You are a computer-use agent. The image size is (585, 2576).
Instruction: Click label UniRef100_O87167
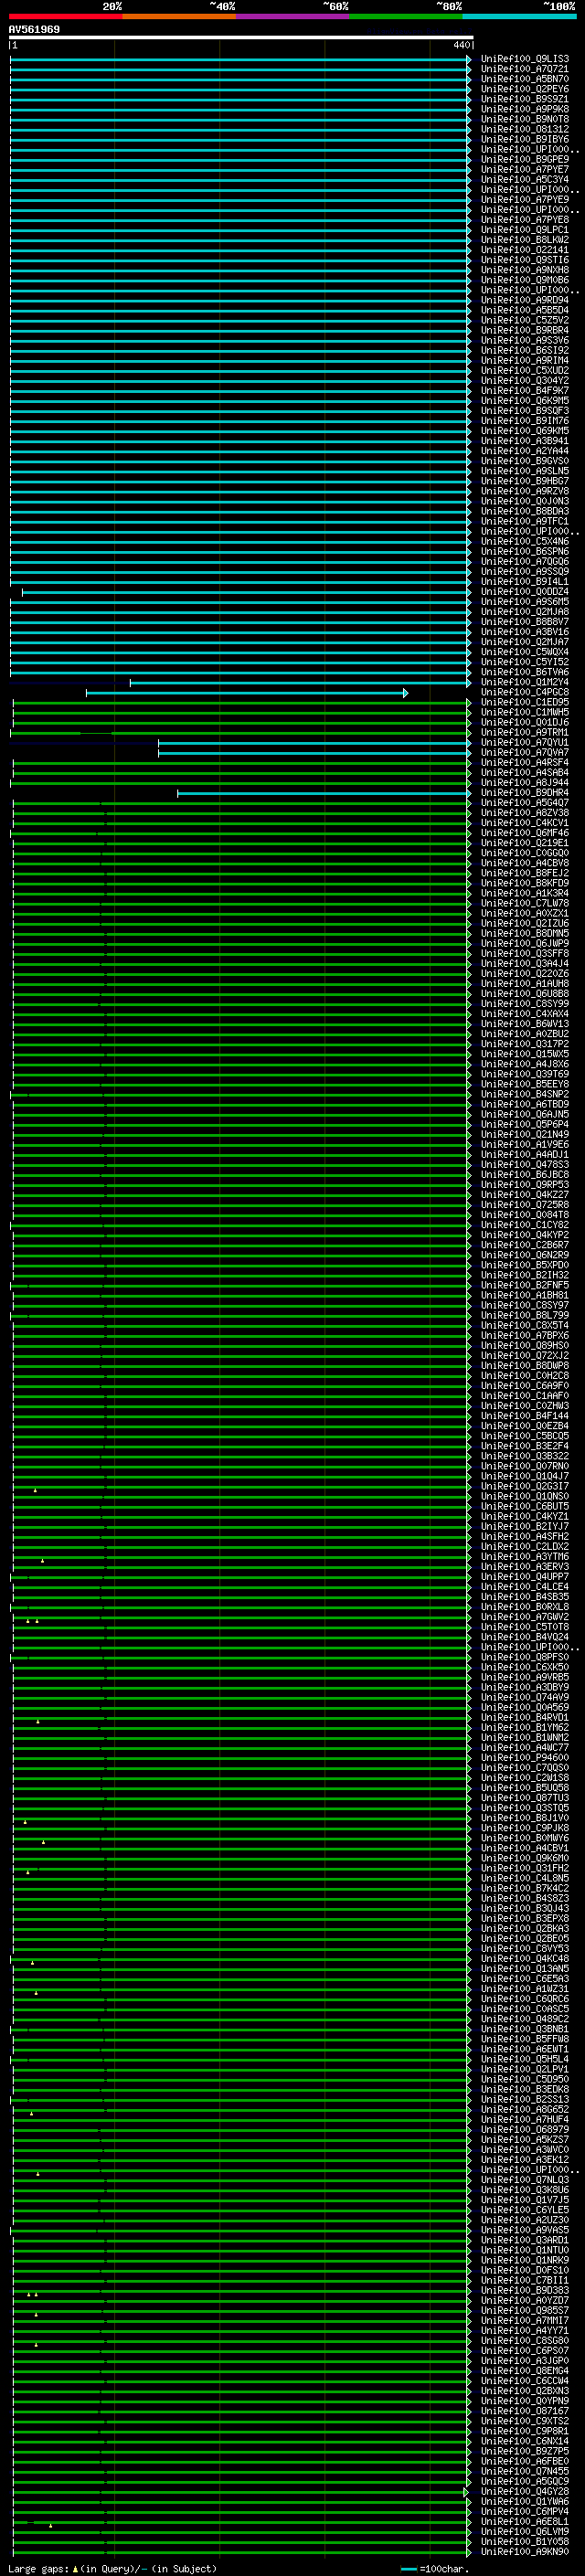[x=525, y=2411]
